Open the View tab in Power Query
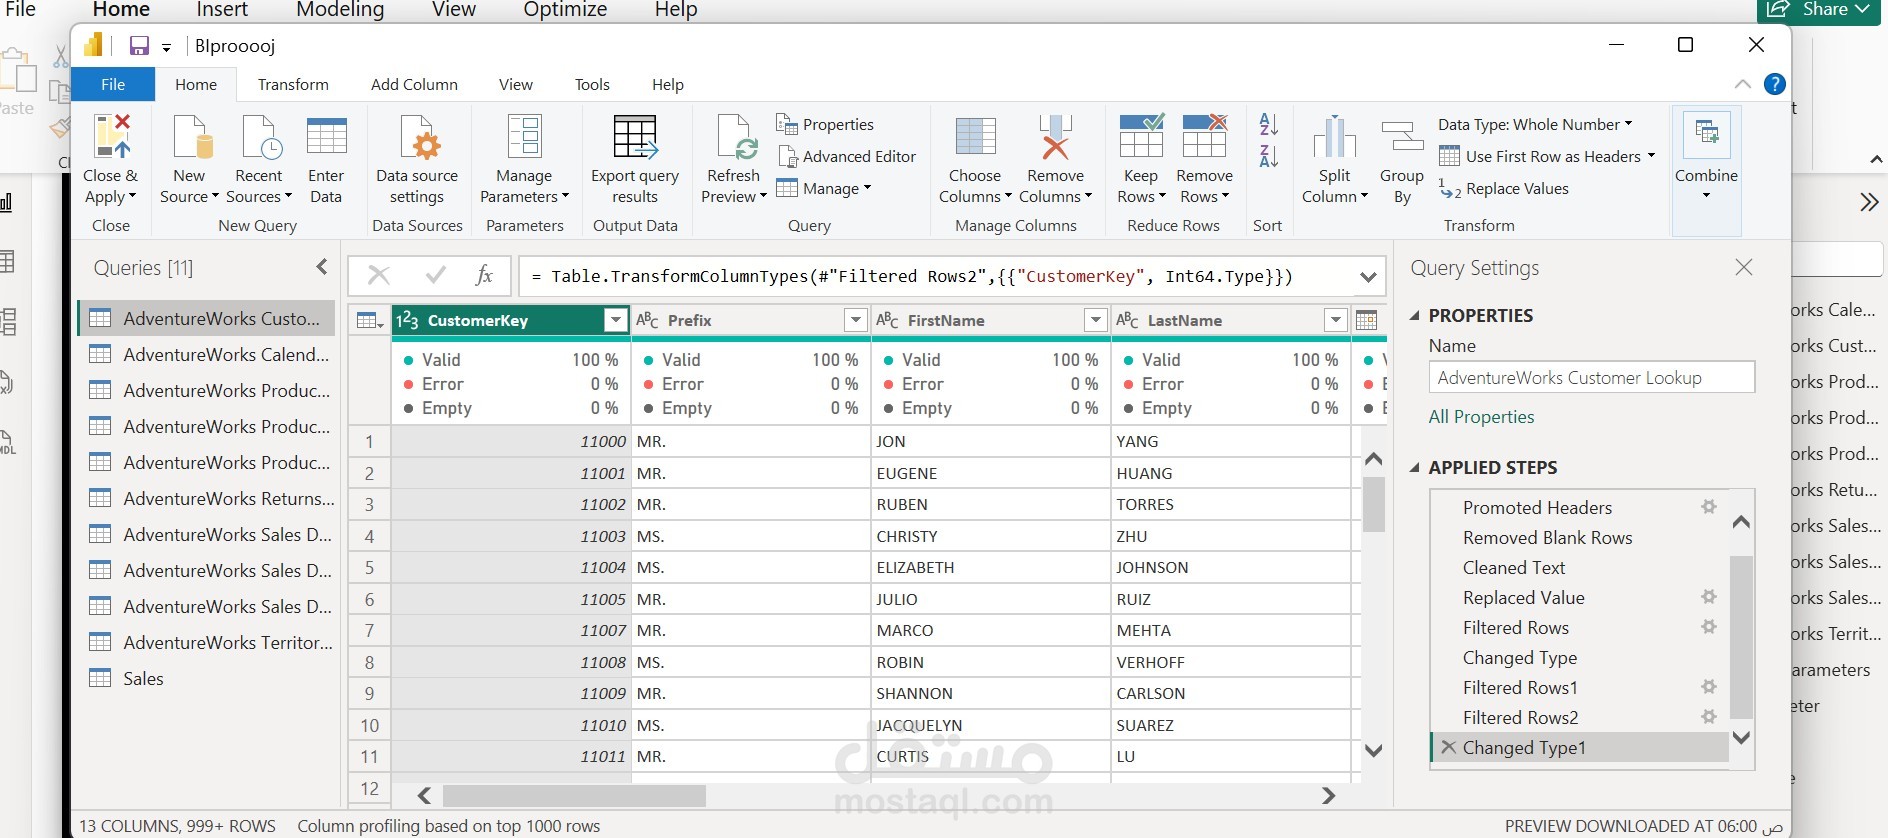This screenshot has height=838, width=1888. (516, 85)
